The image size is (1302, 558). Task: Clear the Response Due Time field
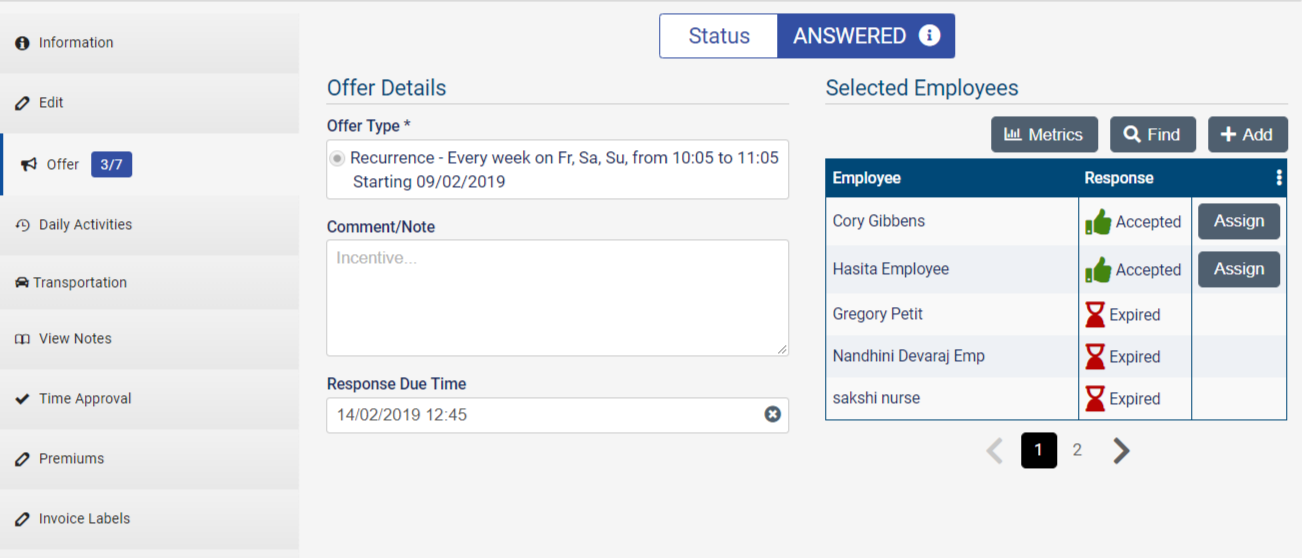tap(772, 414)
